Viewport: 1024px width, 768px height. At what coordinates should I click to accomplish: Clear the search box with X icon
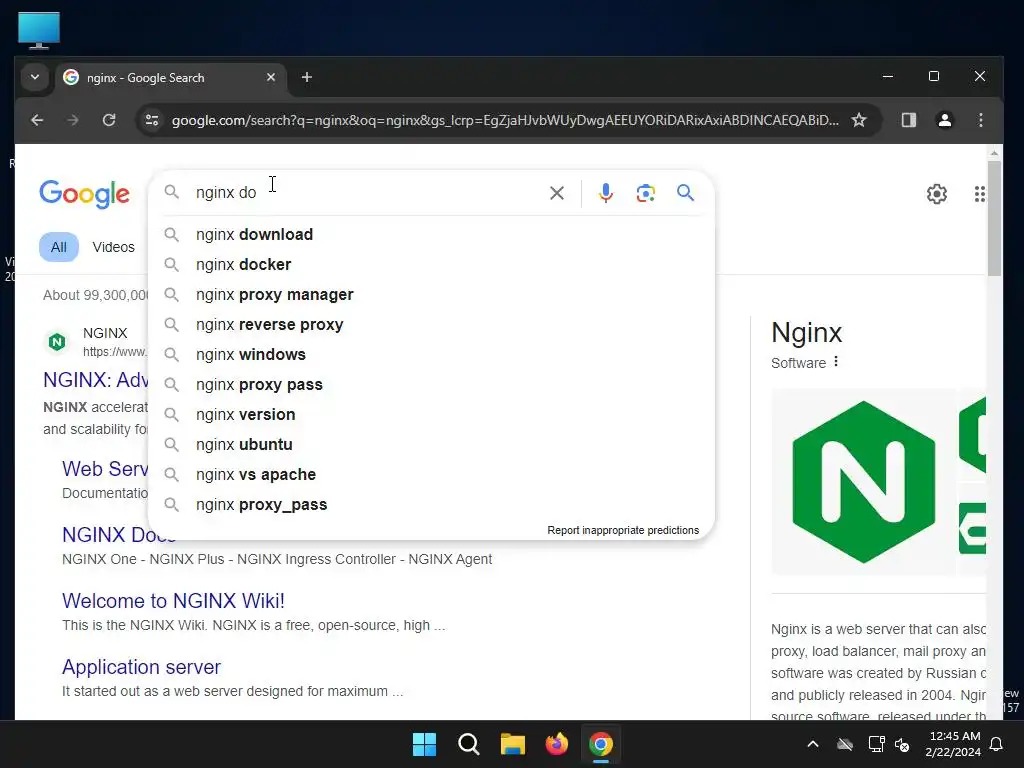[x=556, y=193]
